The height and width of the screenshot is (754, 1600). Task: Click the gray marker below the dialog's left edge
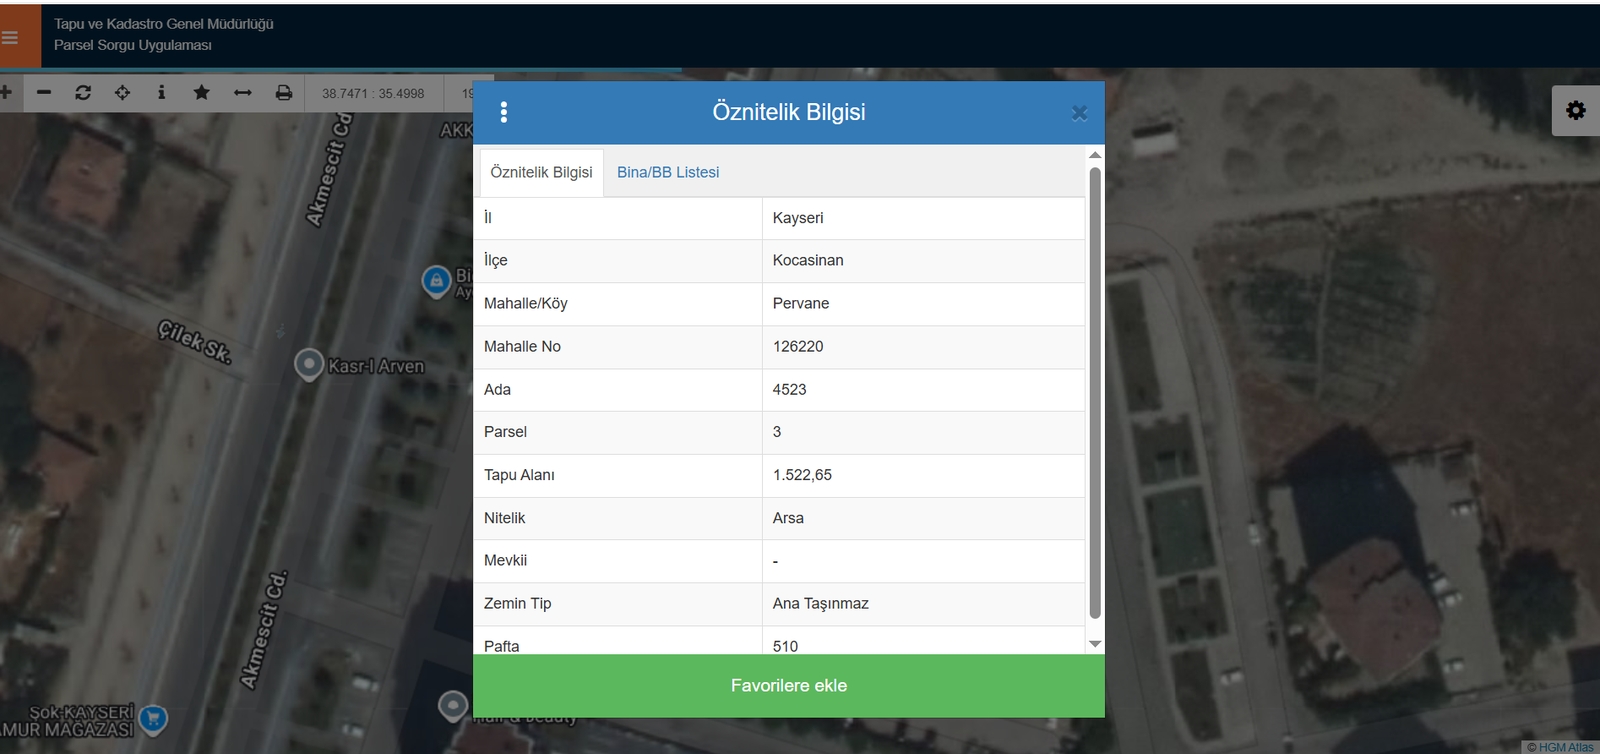pyautogui.click(x=453, y=706)
